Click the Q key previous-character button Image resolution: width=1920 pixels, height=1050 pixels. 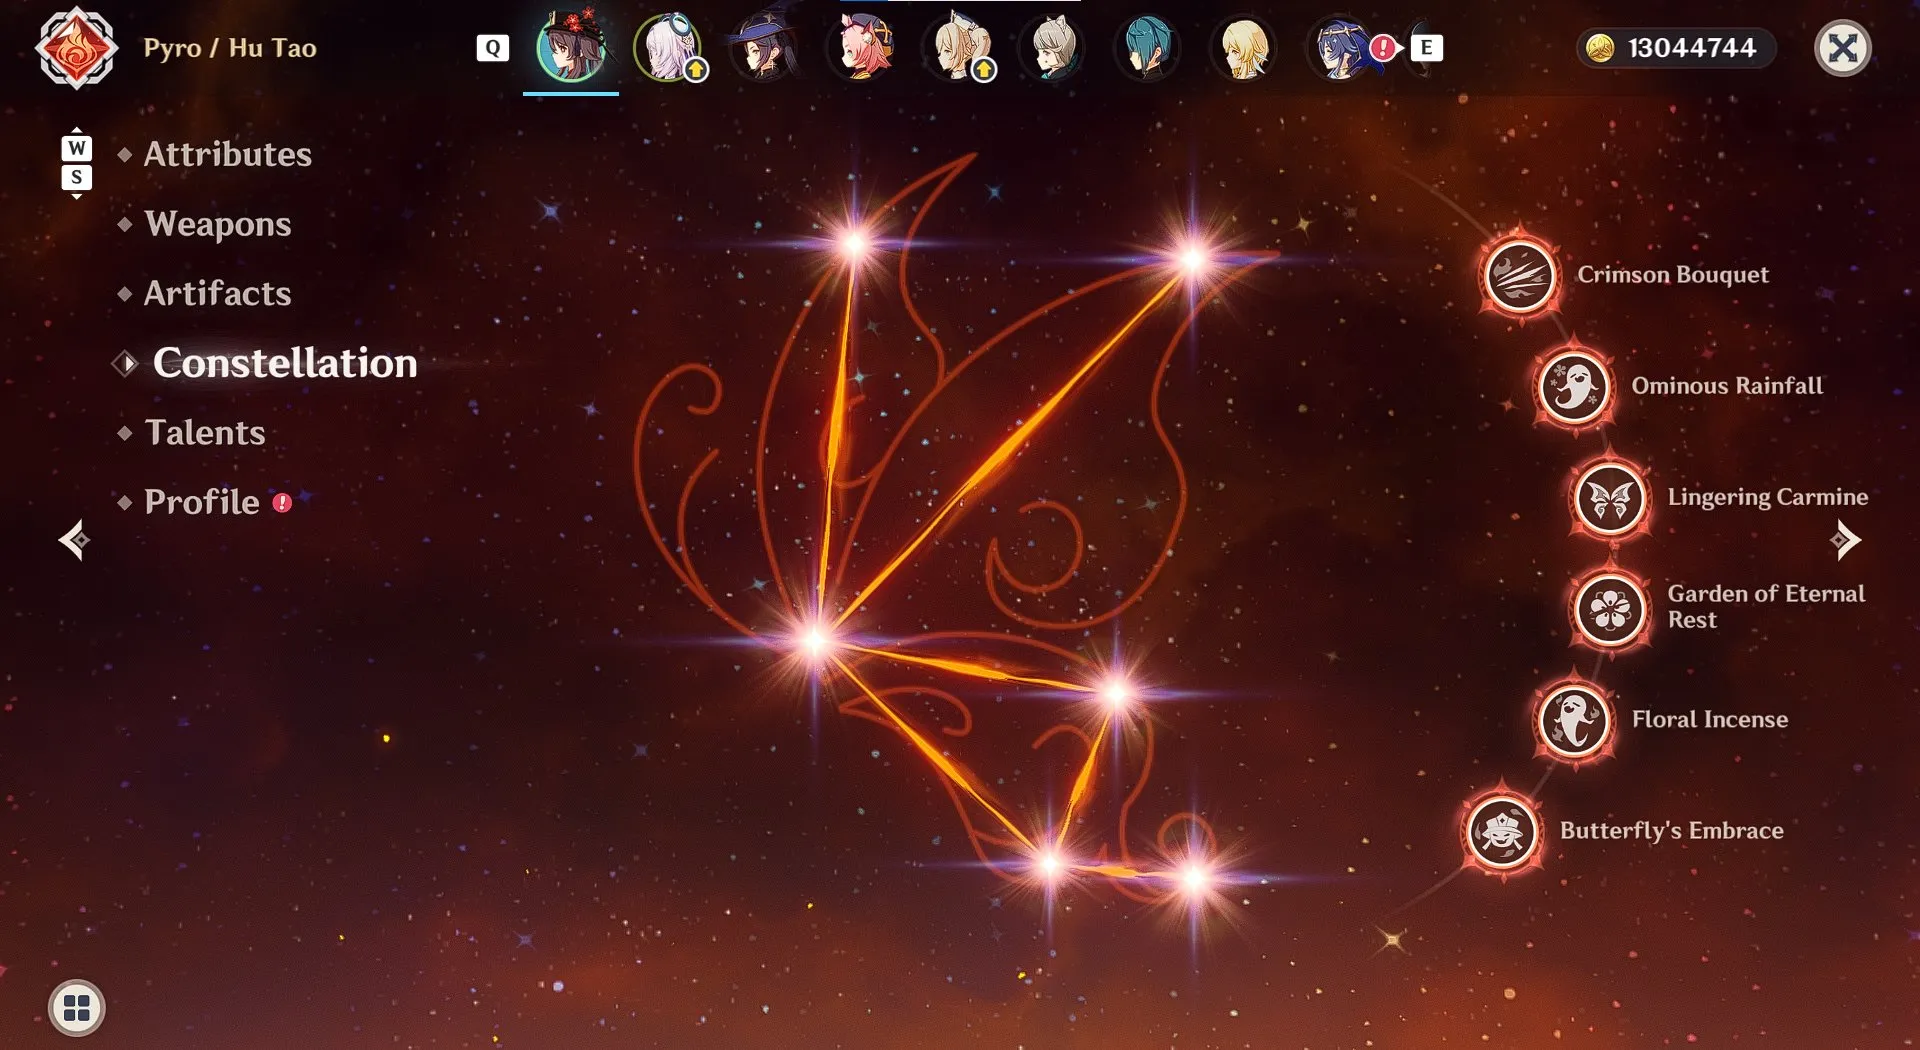(492, 48)
